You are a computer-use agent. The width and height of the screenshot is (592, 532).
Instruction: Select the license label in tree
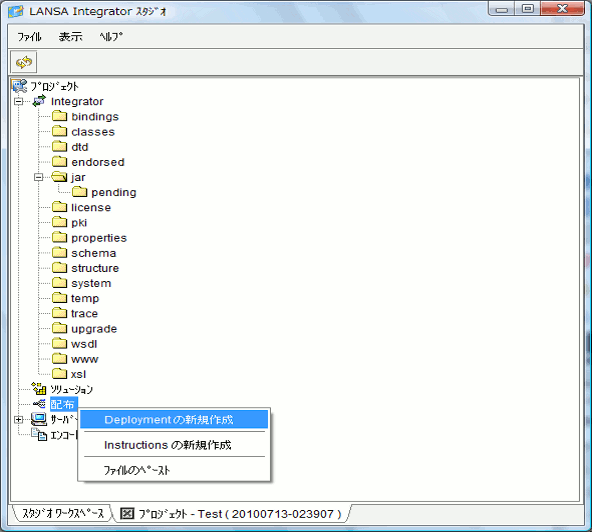[x=91, y=207]
